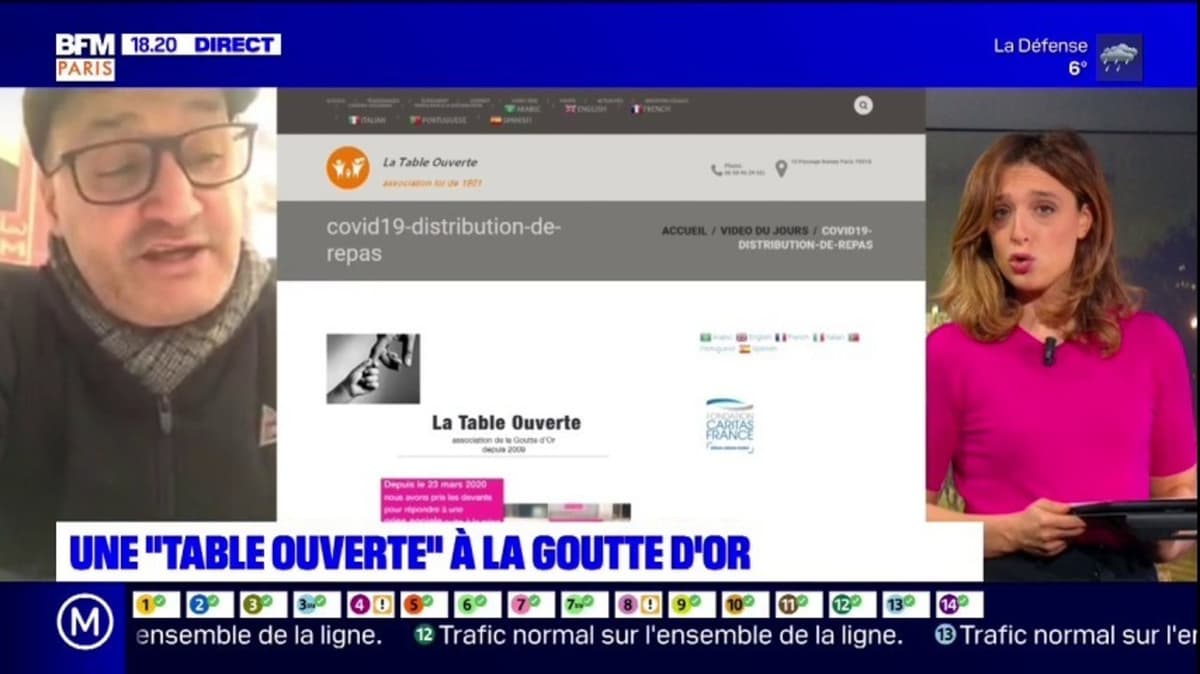Click the rain cloud weather icon
1200x674 pixels.
point(1119,57)
